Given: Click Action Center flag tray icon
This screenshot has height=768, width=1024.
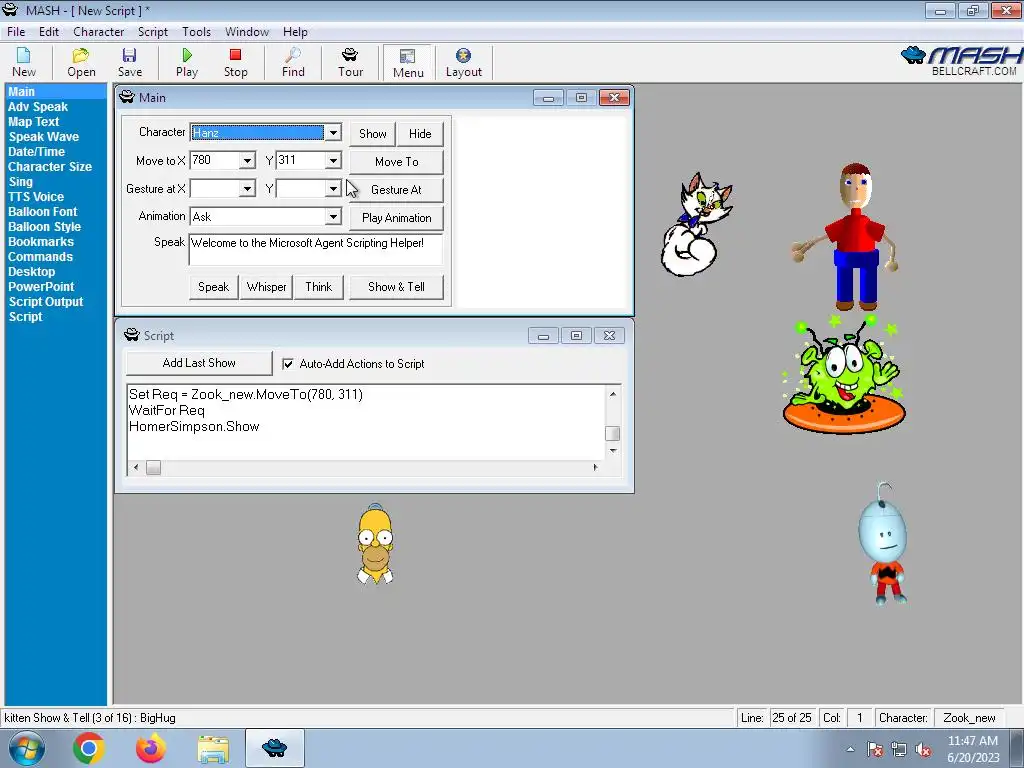Looking at the screenshot, I should pyautogui.click(x=875, y=750).
